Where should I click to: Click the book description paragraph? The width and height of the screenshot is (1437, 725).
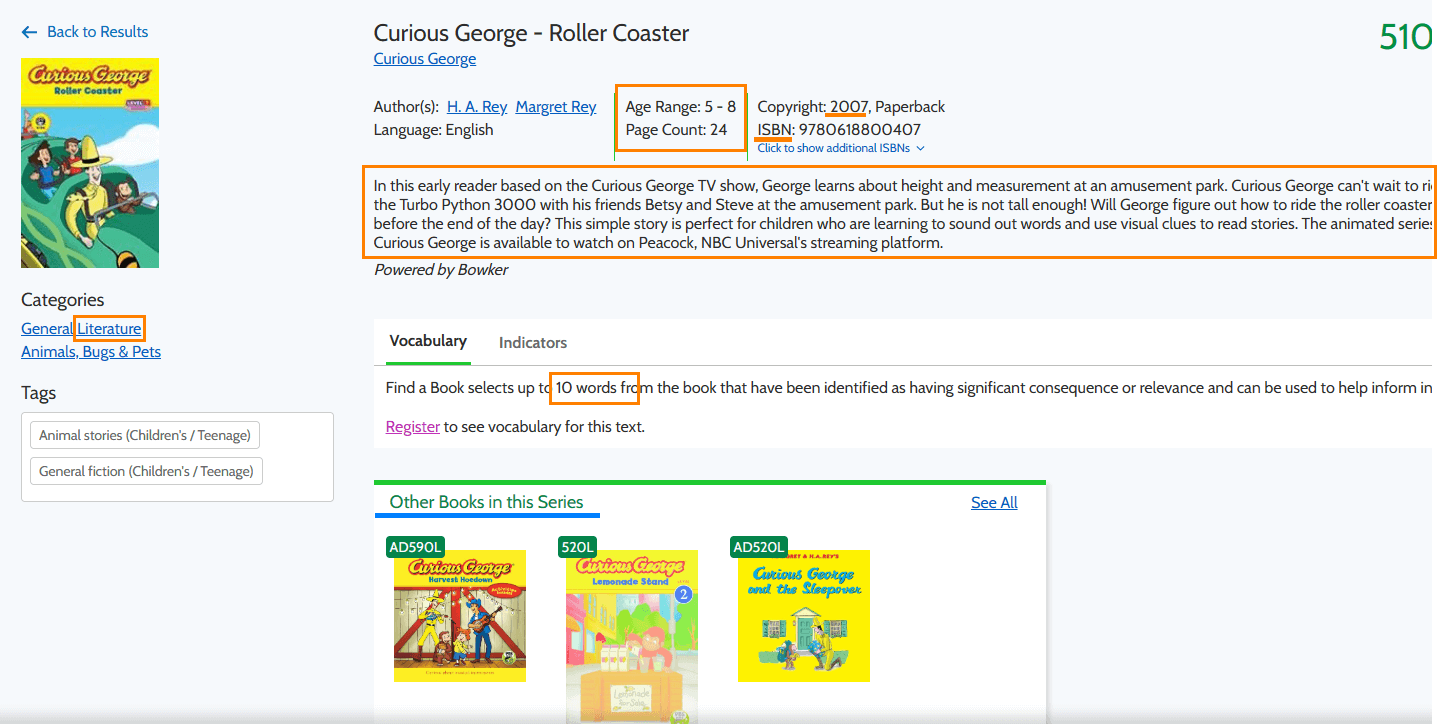coord(903,214)
